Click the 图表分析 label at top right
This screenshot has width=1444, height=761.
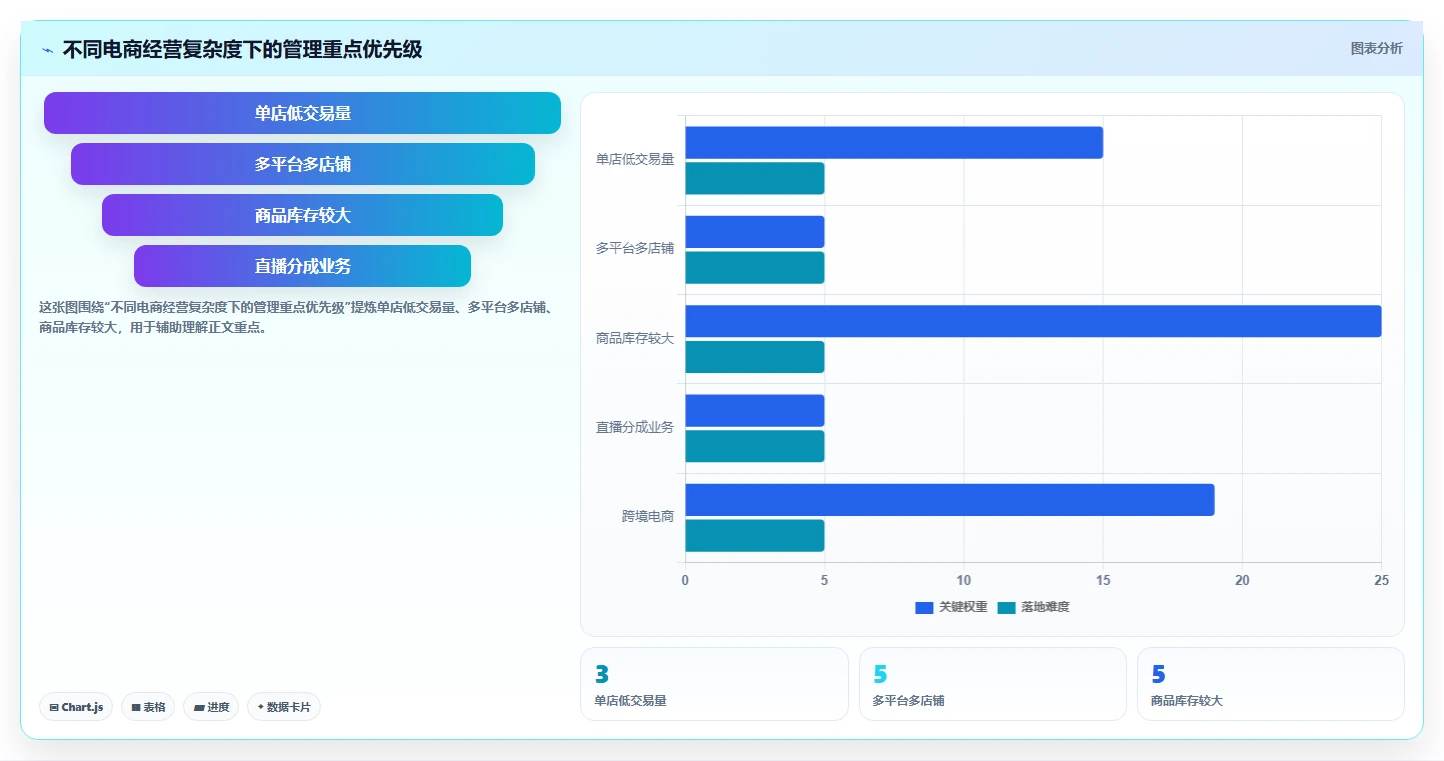click(x=1376, y=48)
